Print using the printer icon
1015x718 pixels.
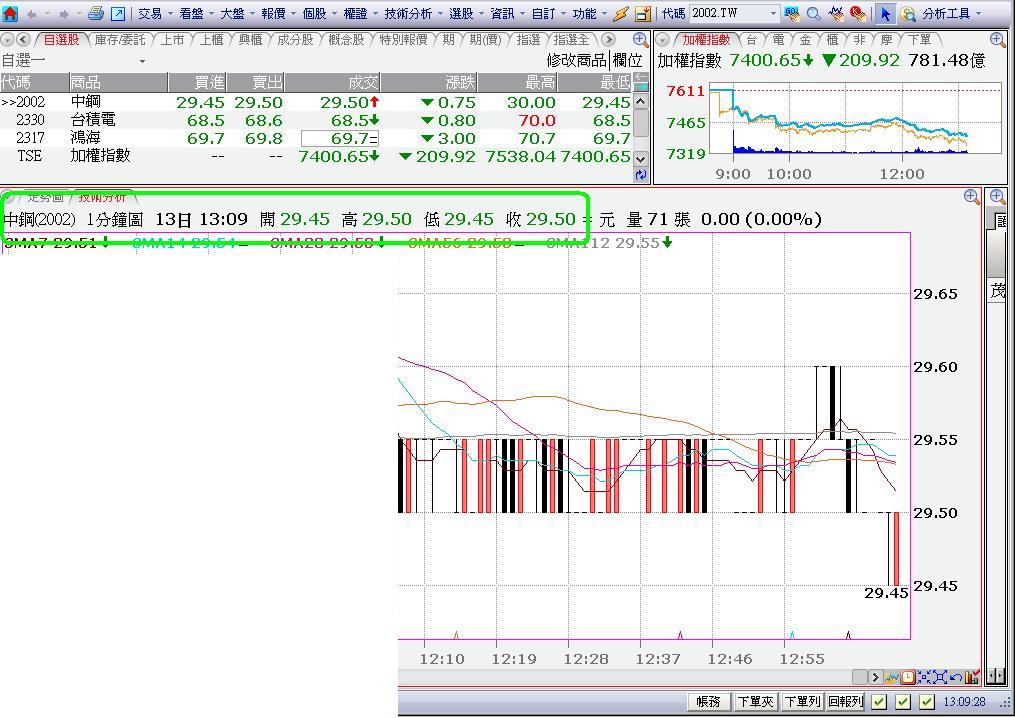click(x=96, y=13)
